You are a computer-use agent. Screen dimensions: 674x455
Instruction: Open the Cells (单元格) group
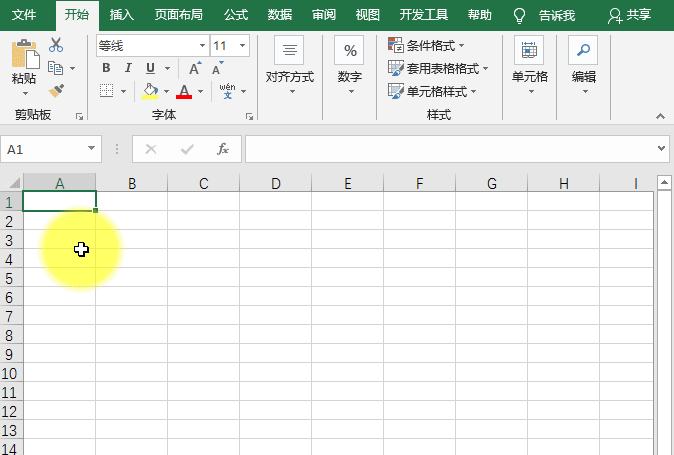(x=530, y=65)
